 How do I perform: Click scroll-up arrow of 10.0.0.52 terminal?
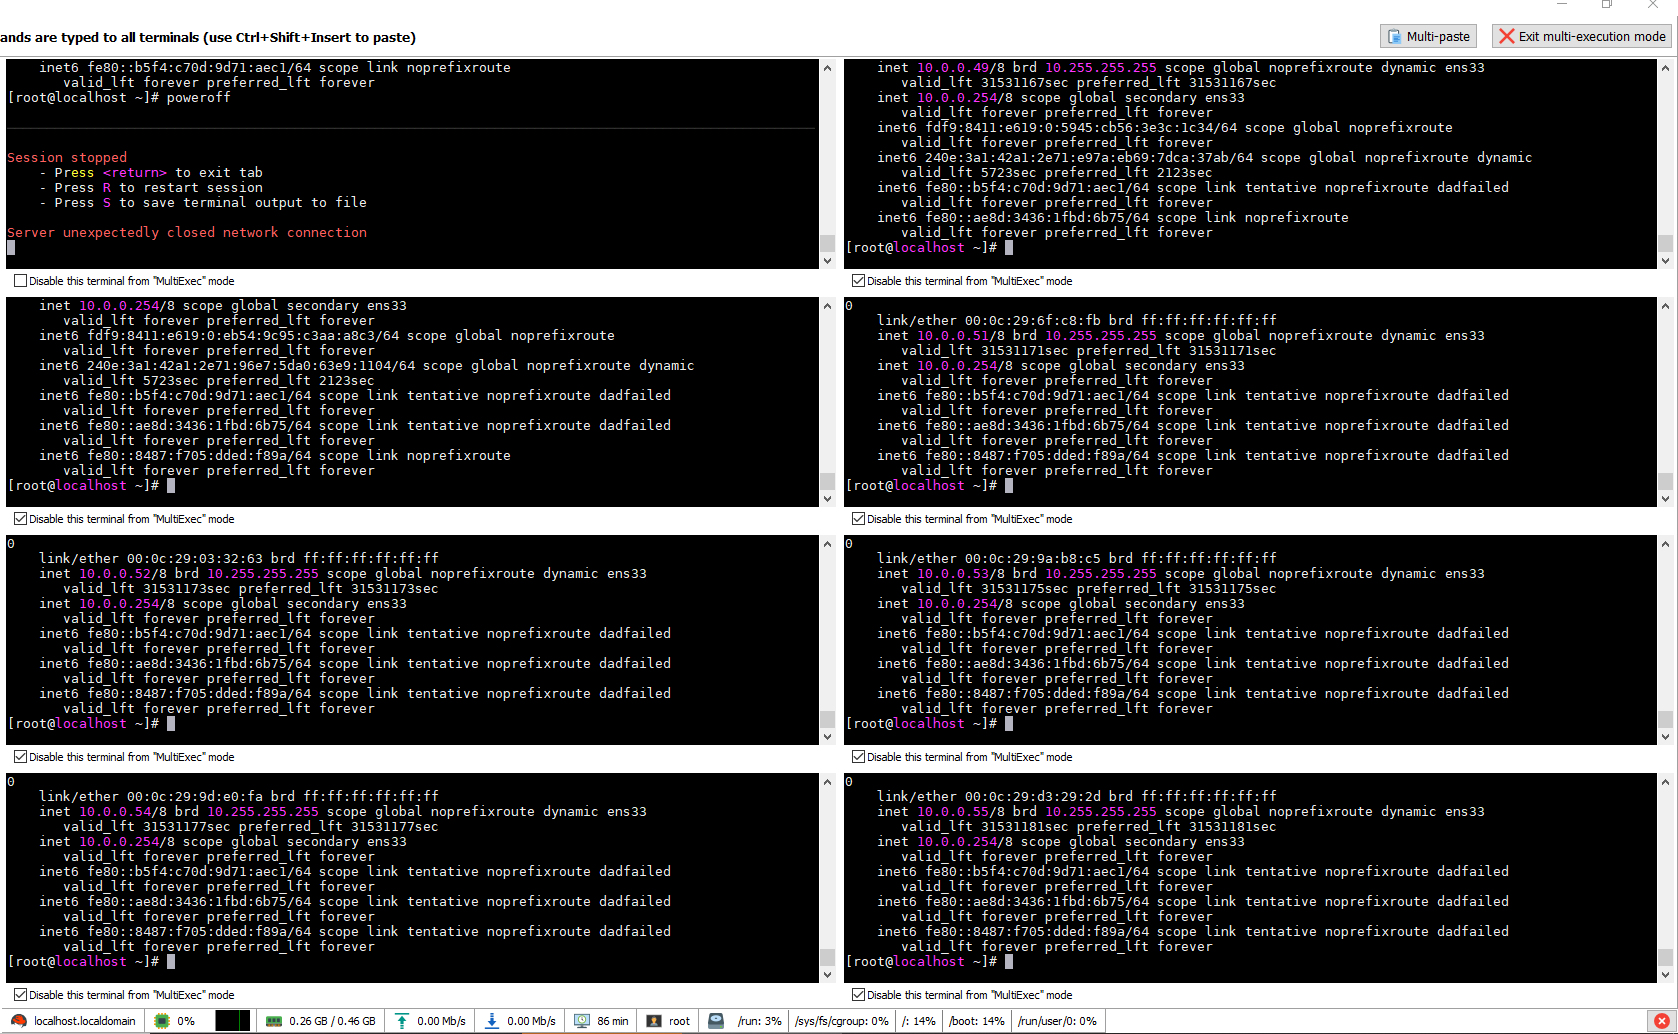click(827, 544)
